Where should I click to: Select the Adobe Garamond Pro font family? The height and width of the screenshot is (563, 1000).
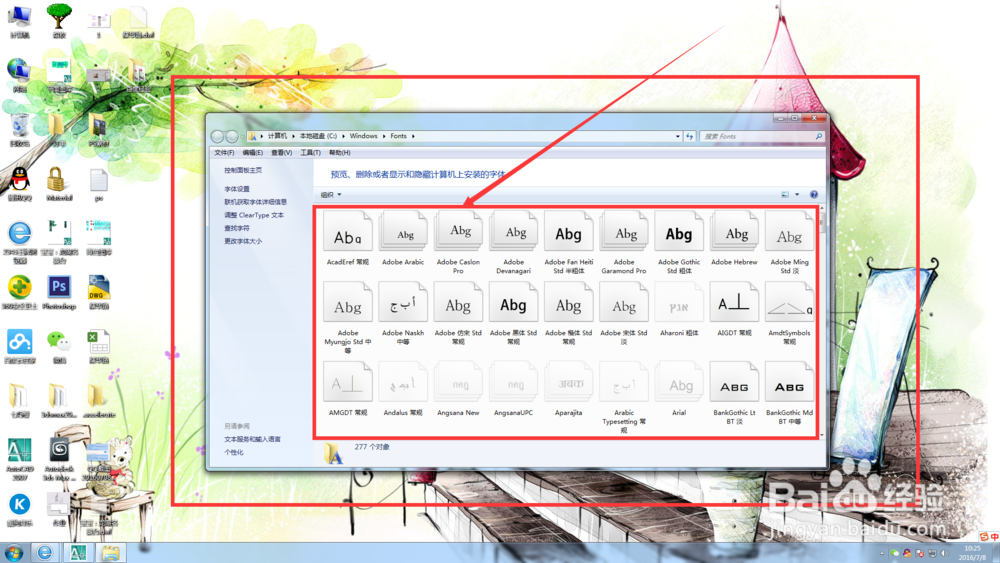624,243
